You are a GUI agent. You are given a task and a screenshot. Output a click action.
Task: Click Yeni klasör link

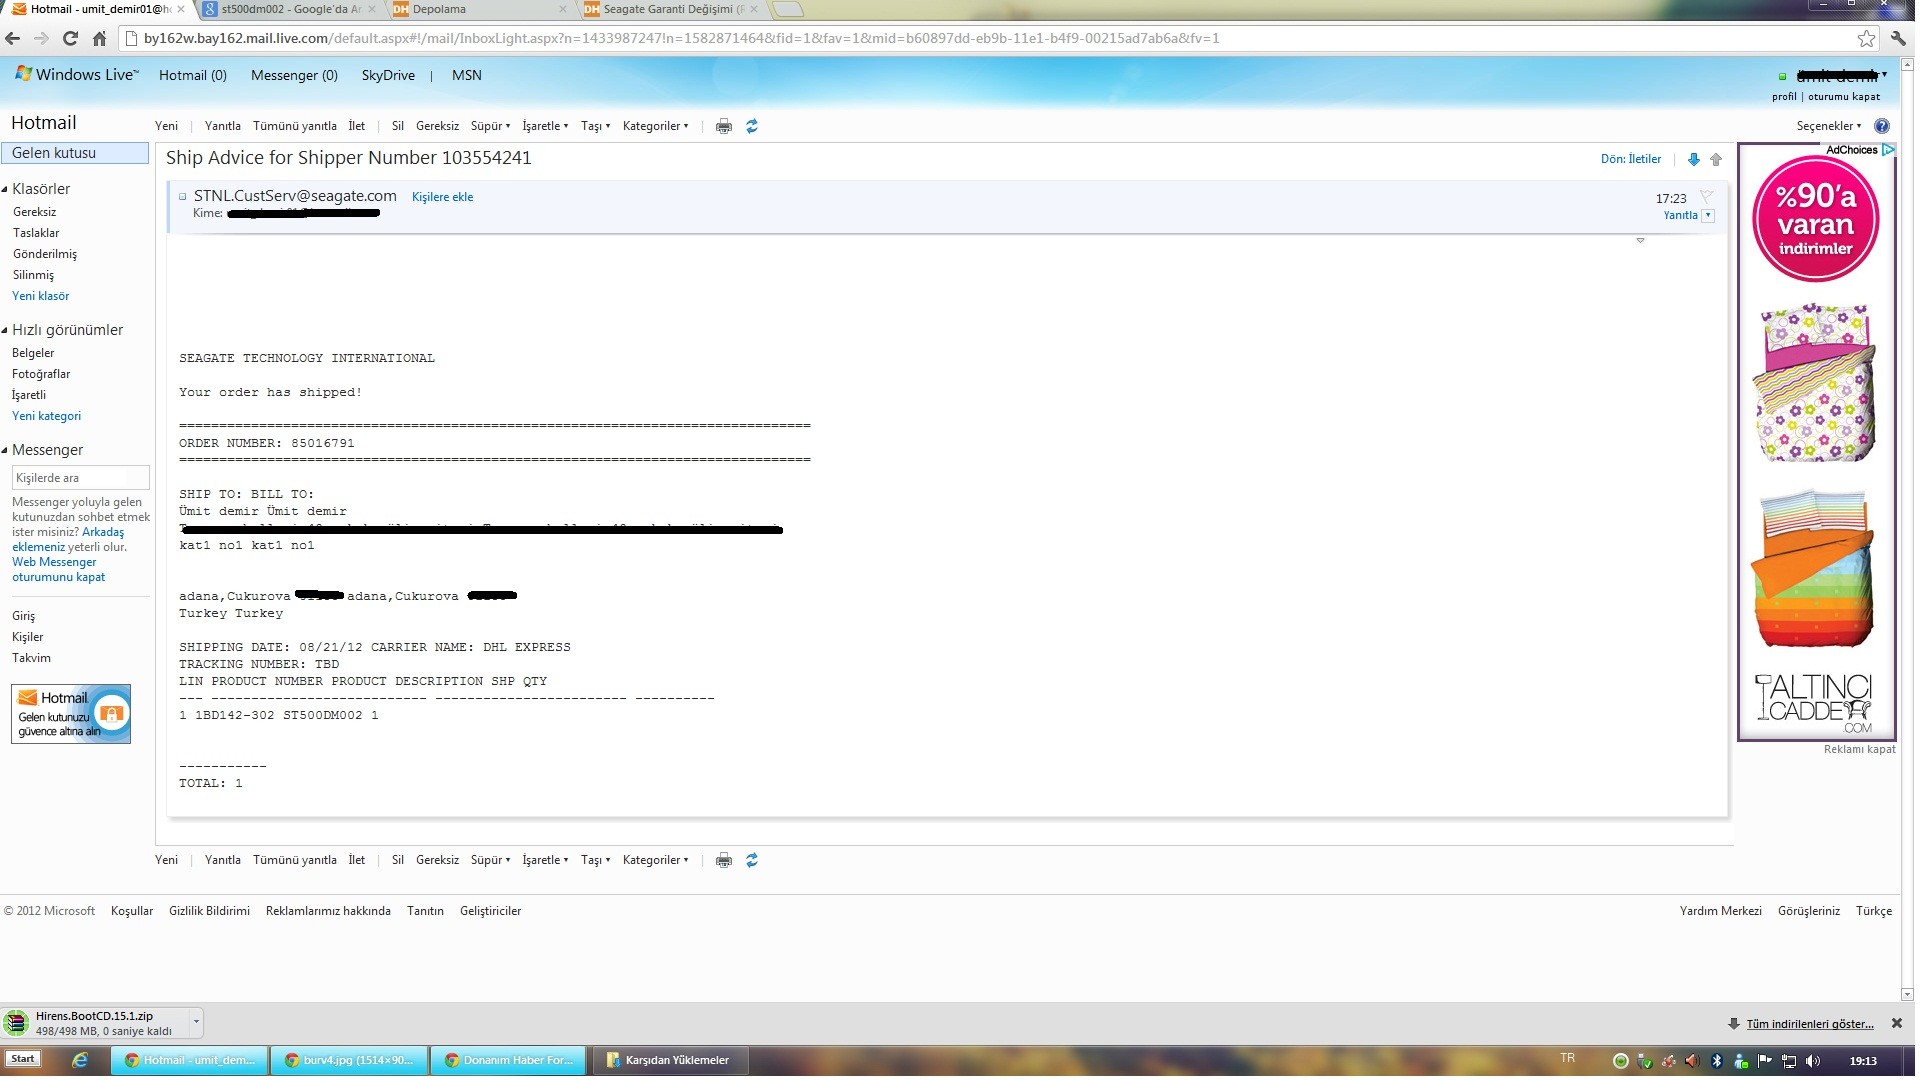pos(41,297)
